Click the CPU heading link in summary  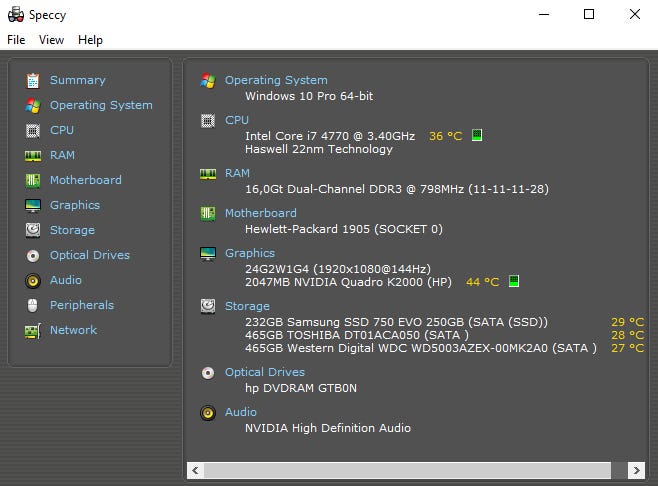coord(237,120)
